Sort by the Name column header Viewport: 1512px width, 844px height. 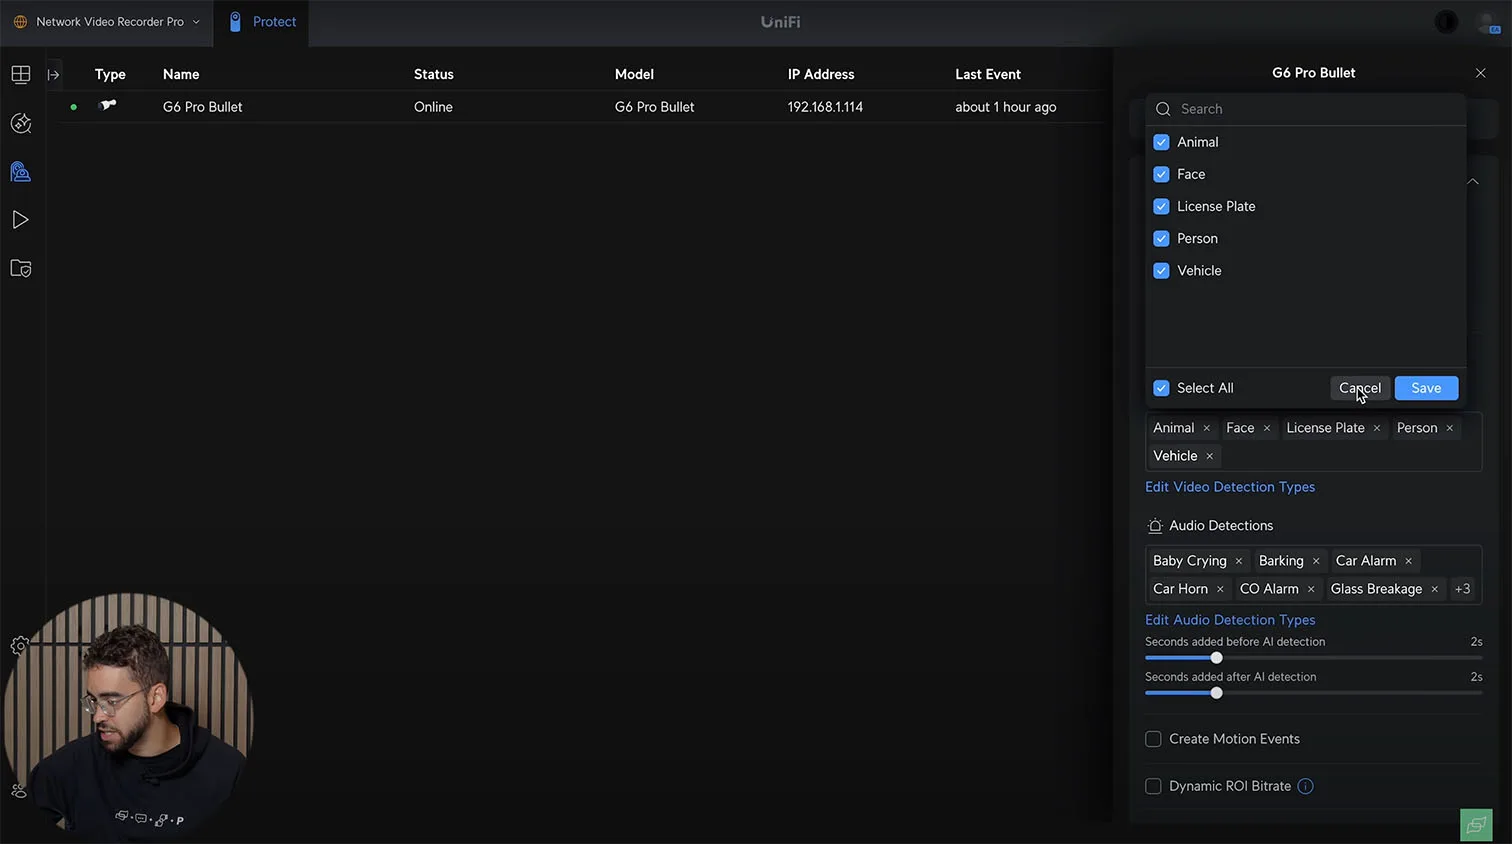click(x=181, y=74)
